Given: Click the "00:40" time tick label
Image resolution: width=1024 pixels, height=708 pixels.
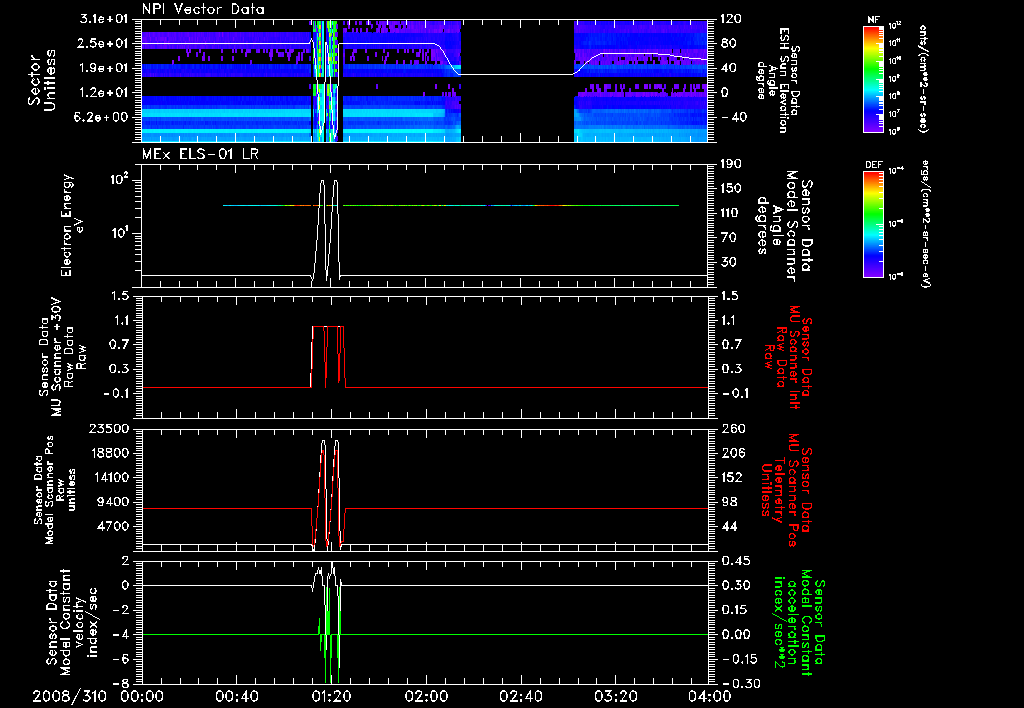Looking at the screenshot, I should [x=236, y=696].
